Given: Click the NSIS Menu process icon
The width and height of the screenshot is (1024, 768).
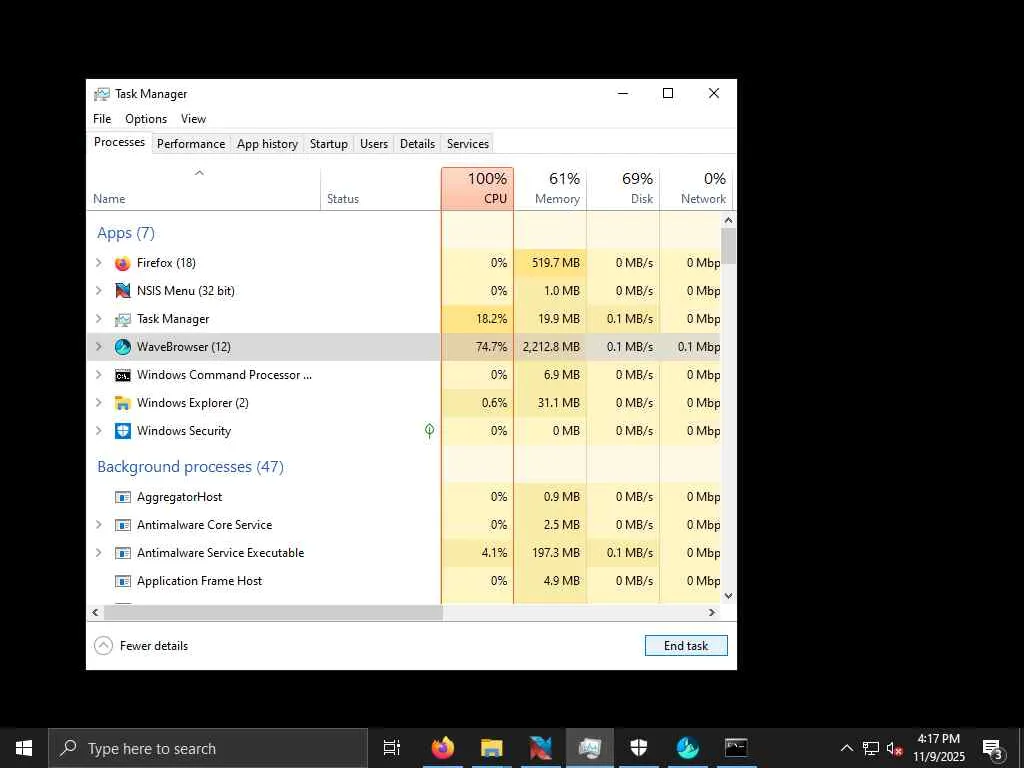Looking at the screenshot, I should tap(122, 291).
